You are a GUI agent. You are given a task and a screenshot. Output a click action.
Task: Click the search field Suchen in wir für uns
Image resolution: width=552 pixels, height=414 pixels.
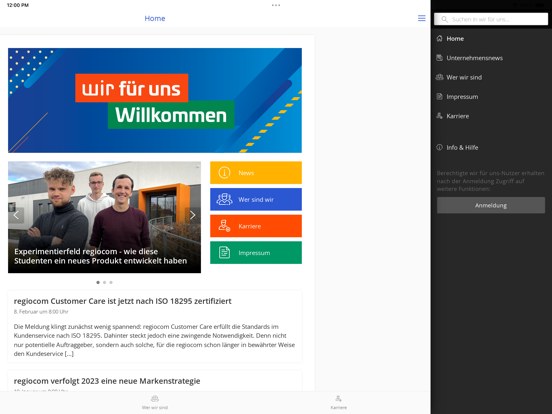tap(491, 19)
